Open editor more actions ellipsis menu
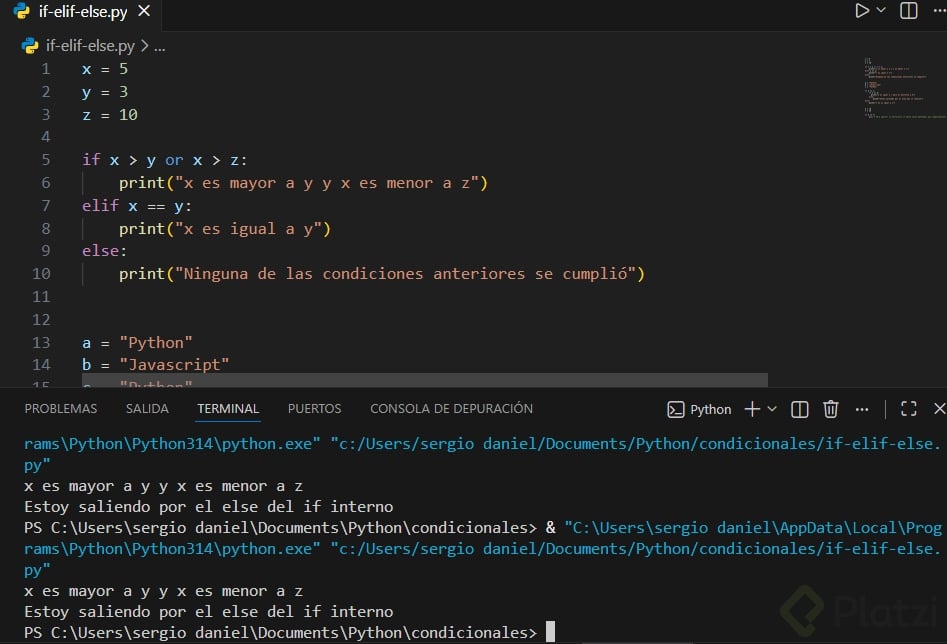This screenshot has height=644, width=947. coord(938,11)
